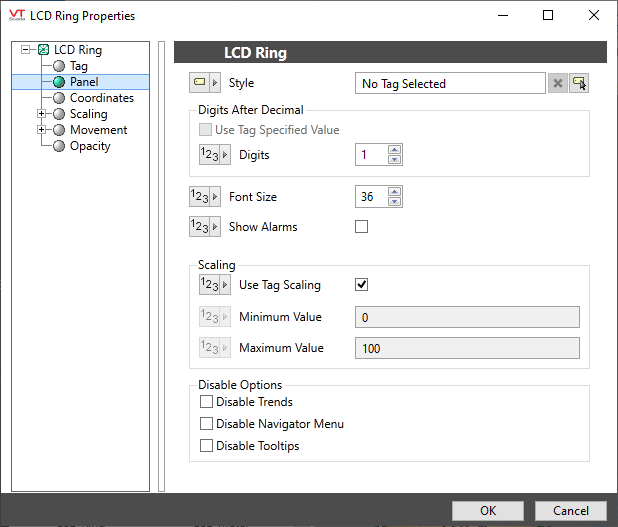Enable the Show Alarms checkbox

[362, 227]
